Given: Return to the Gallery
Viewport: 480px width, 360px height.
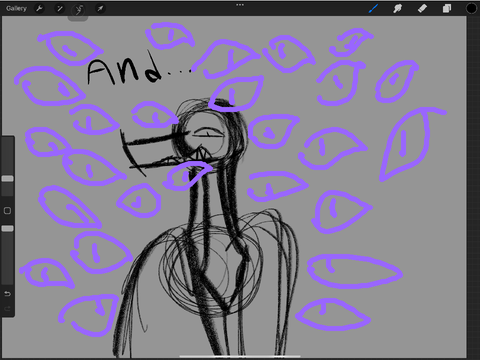Looking at the screenshot, I should click(16, 8).
